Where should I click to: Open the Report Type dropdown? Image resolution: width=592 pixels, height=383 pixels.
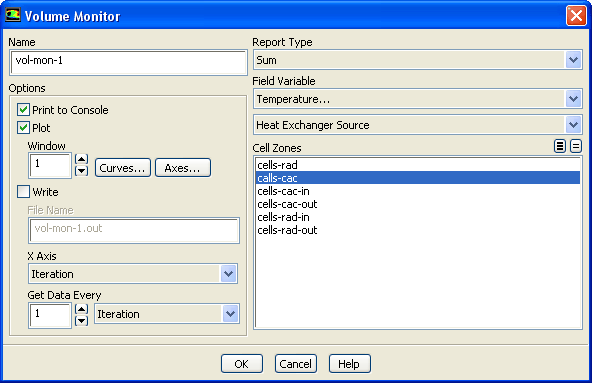click(x=574, y=60)
